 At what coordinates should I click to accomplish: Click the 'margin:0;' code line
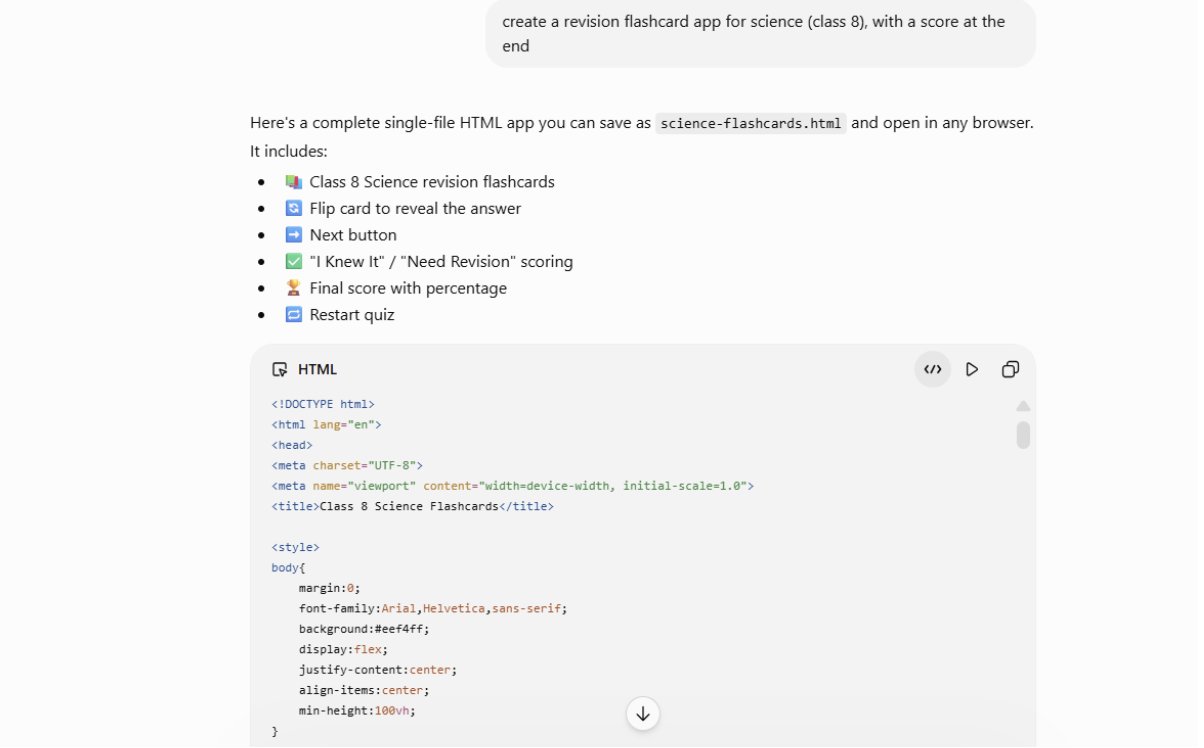[x=329, y=588]
